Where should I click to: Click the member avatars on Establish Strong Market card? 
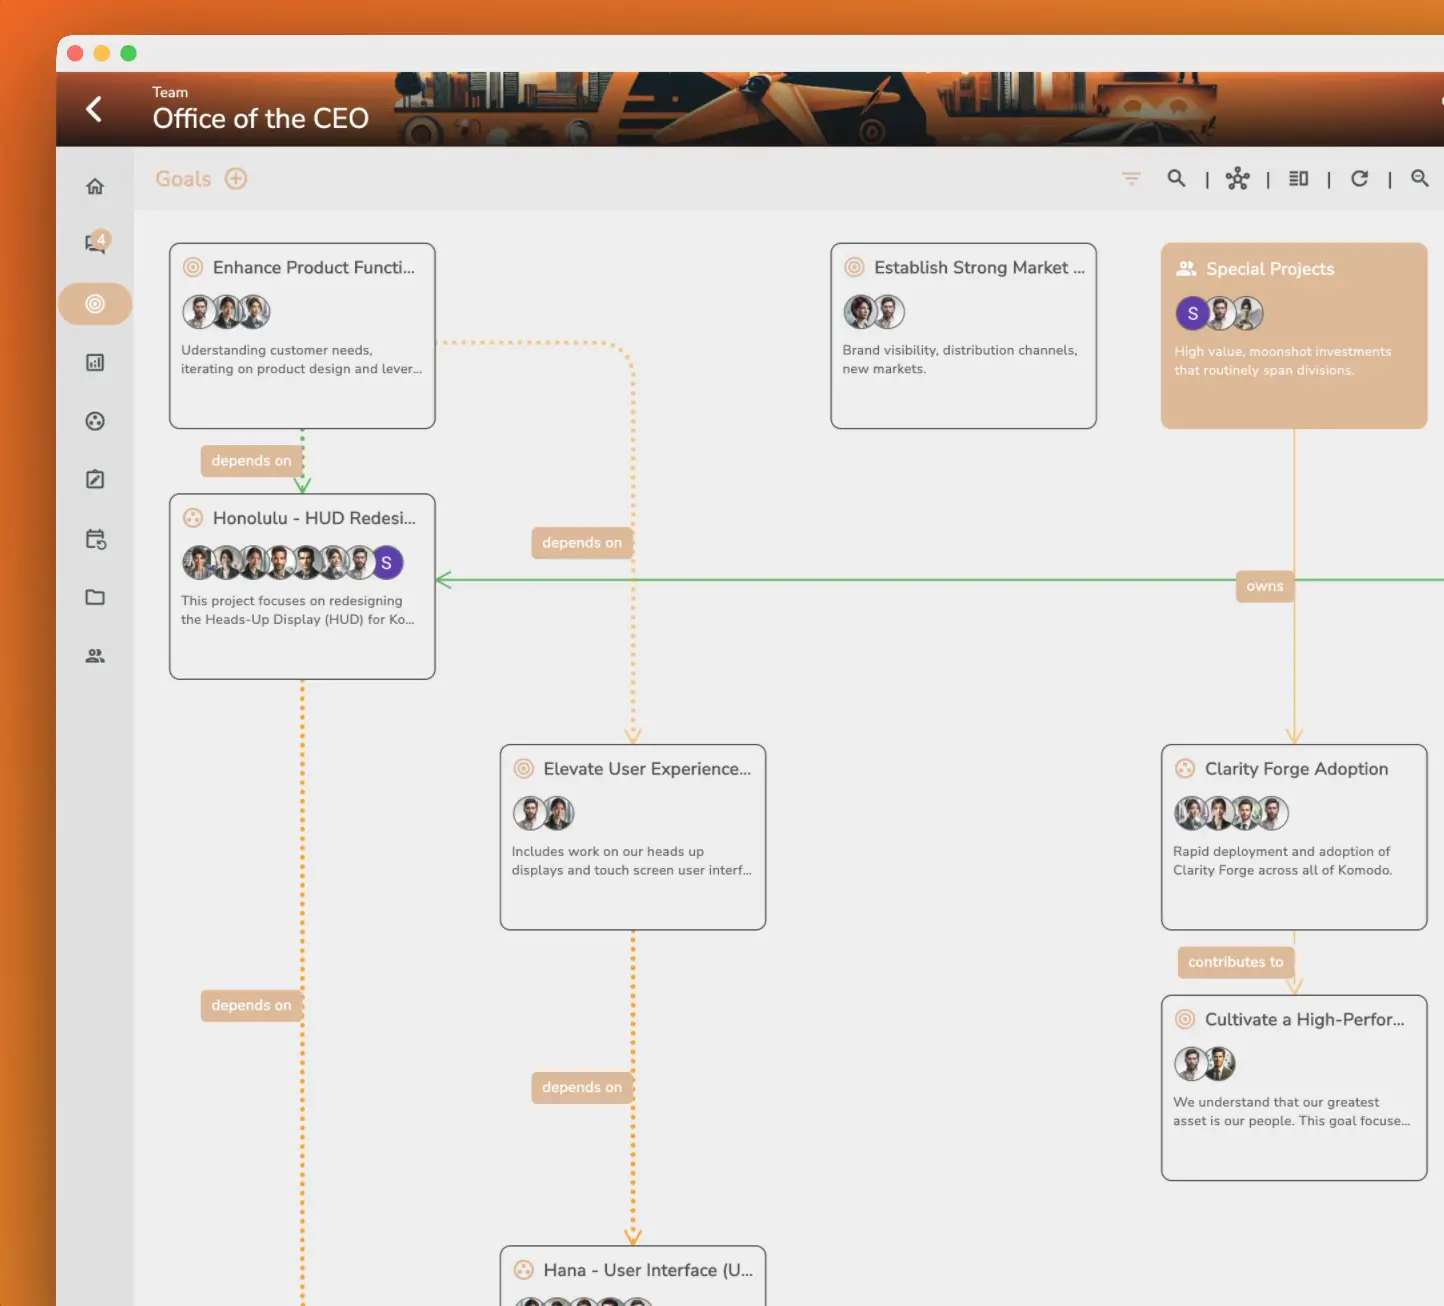[874, 312]
